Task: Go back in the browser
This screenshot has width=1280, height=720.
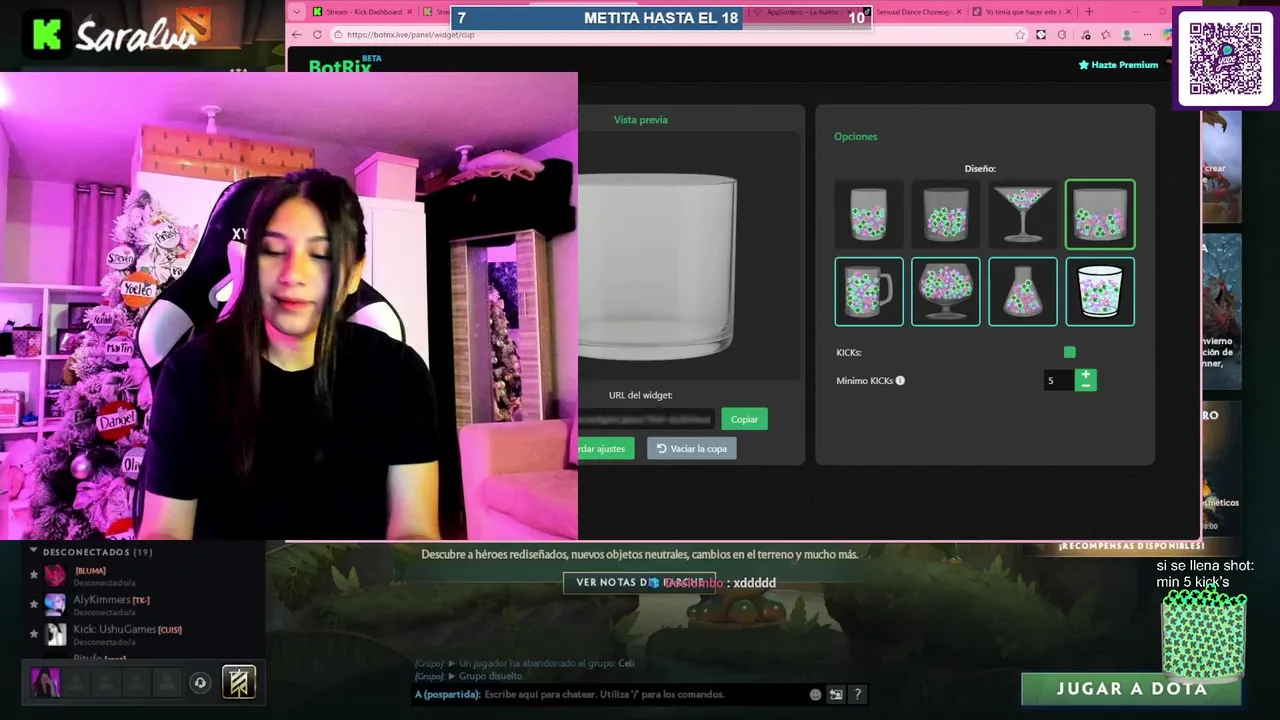Action: pos(297,34)
